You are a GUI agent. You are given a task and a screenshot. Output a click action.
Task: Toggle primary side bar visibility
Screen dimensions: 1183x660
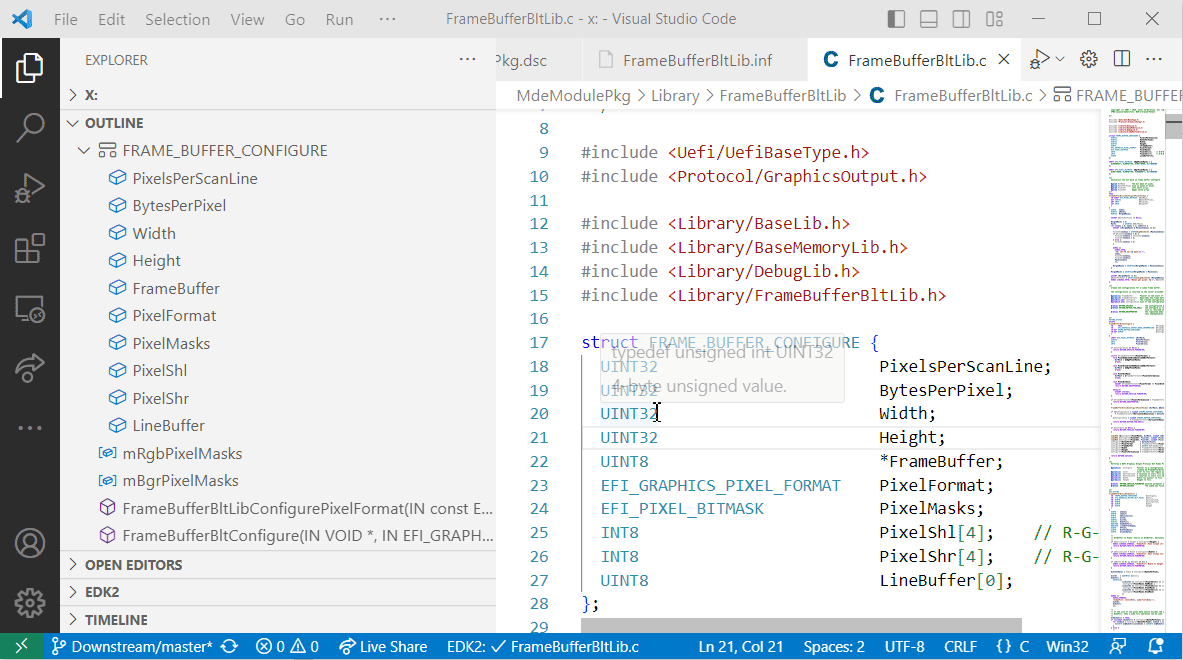coord(896,19)
